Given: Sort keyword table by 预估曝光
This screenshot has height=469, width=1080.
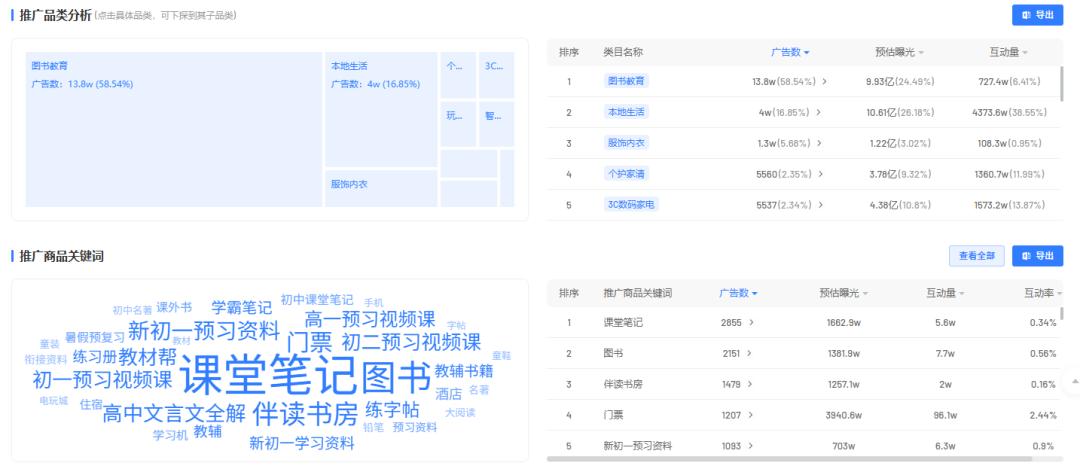Looking at the screenshot, I should pyautogui.click(x=843, y=293).
